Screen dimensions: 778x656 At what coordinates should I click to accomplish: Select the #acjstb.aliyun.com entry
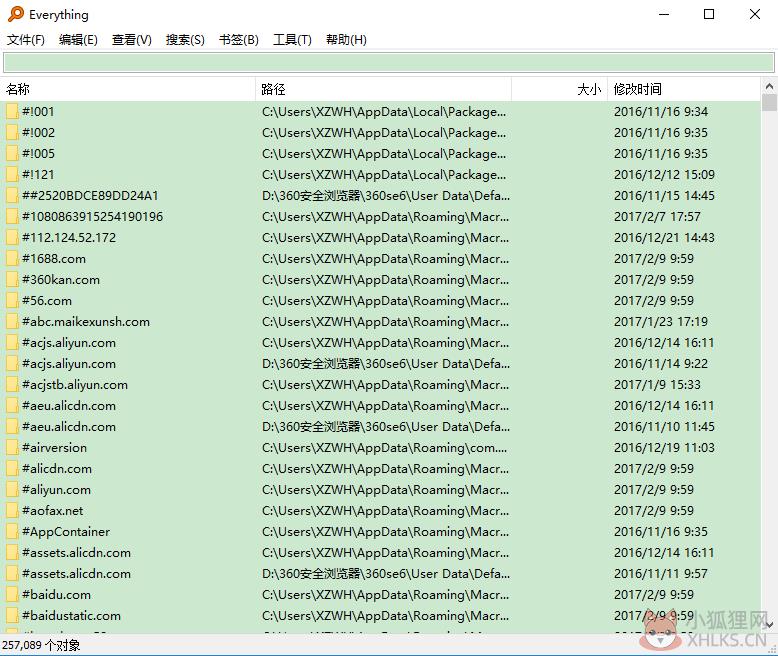tap(75, 385)
